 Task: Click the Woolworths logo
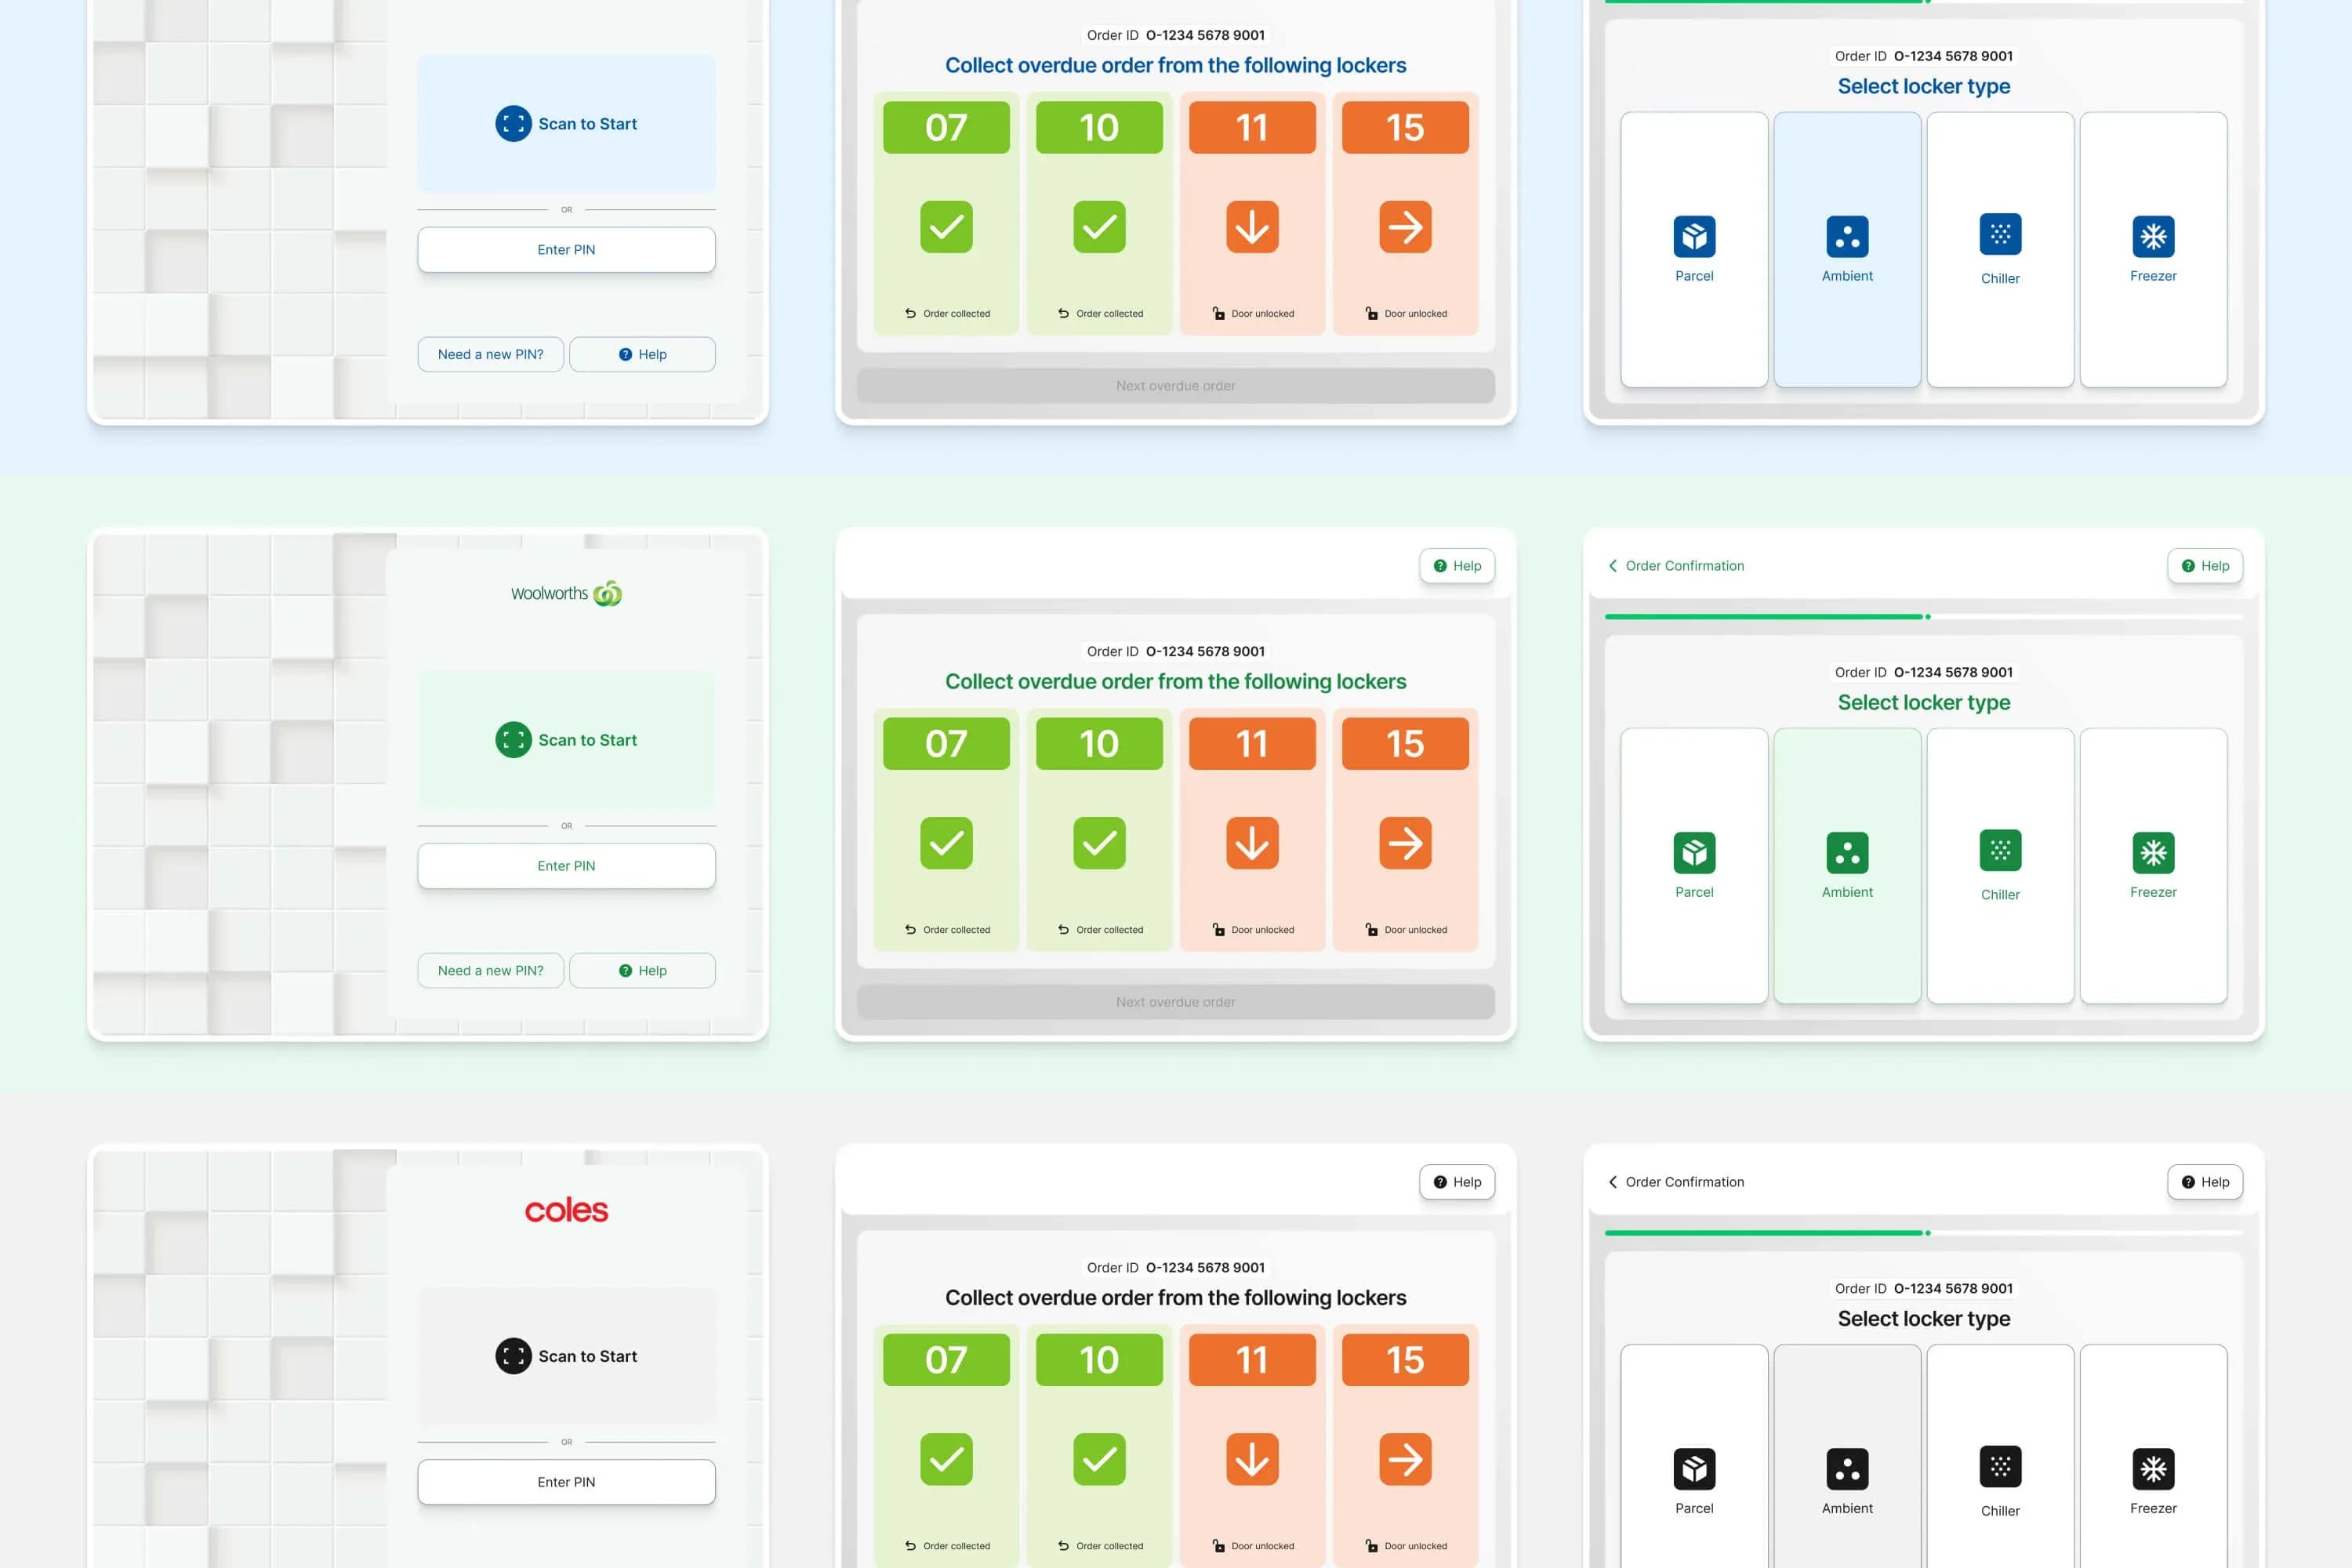566,594
